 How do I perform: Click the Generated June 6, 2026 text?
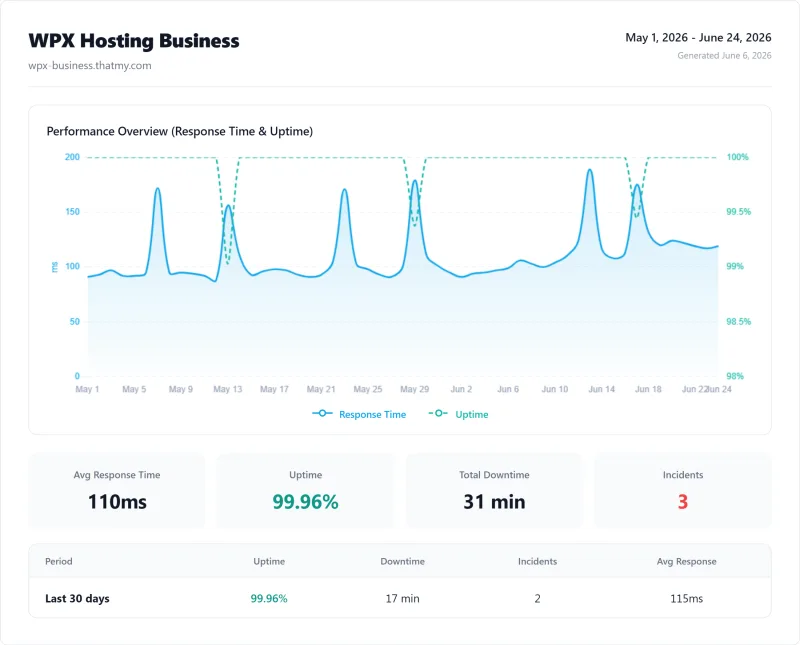724,56
